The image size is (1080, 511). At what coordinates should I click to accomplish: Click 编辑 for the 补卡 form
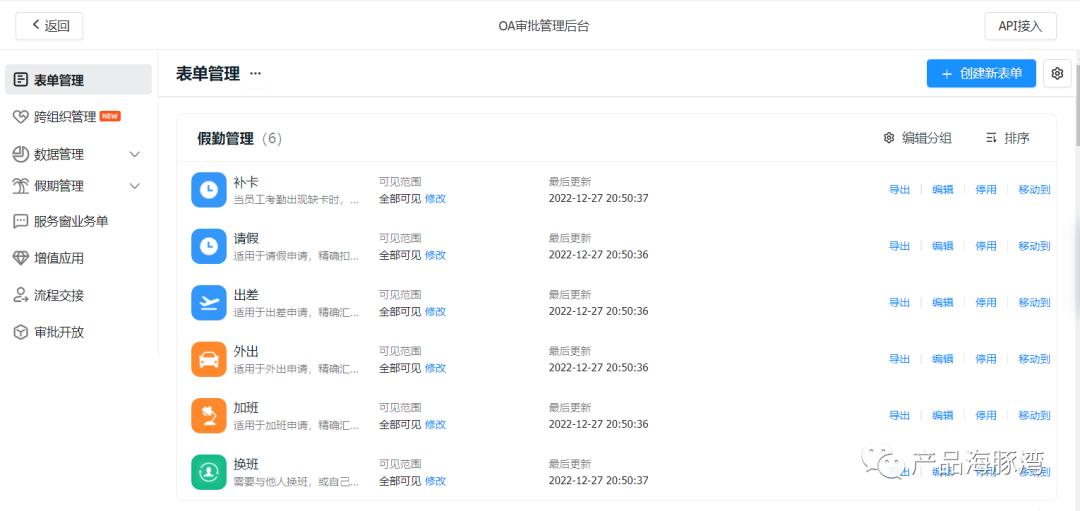(943, 189)
